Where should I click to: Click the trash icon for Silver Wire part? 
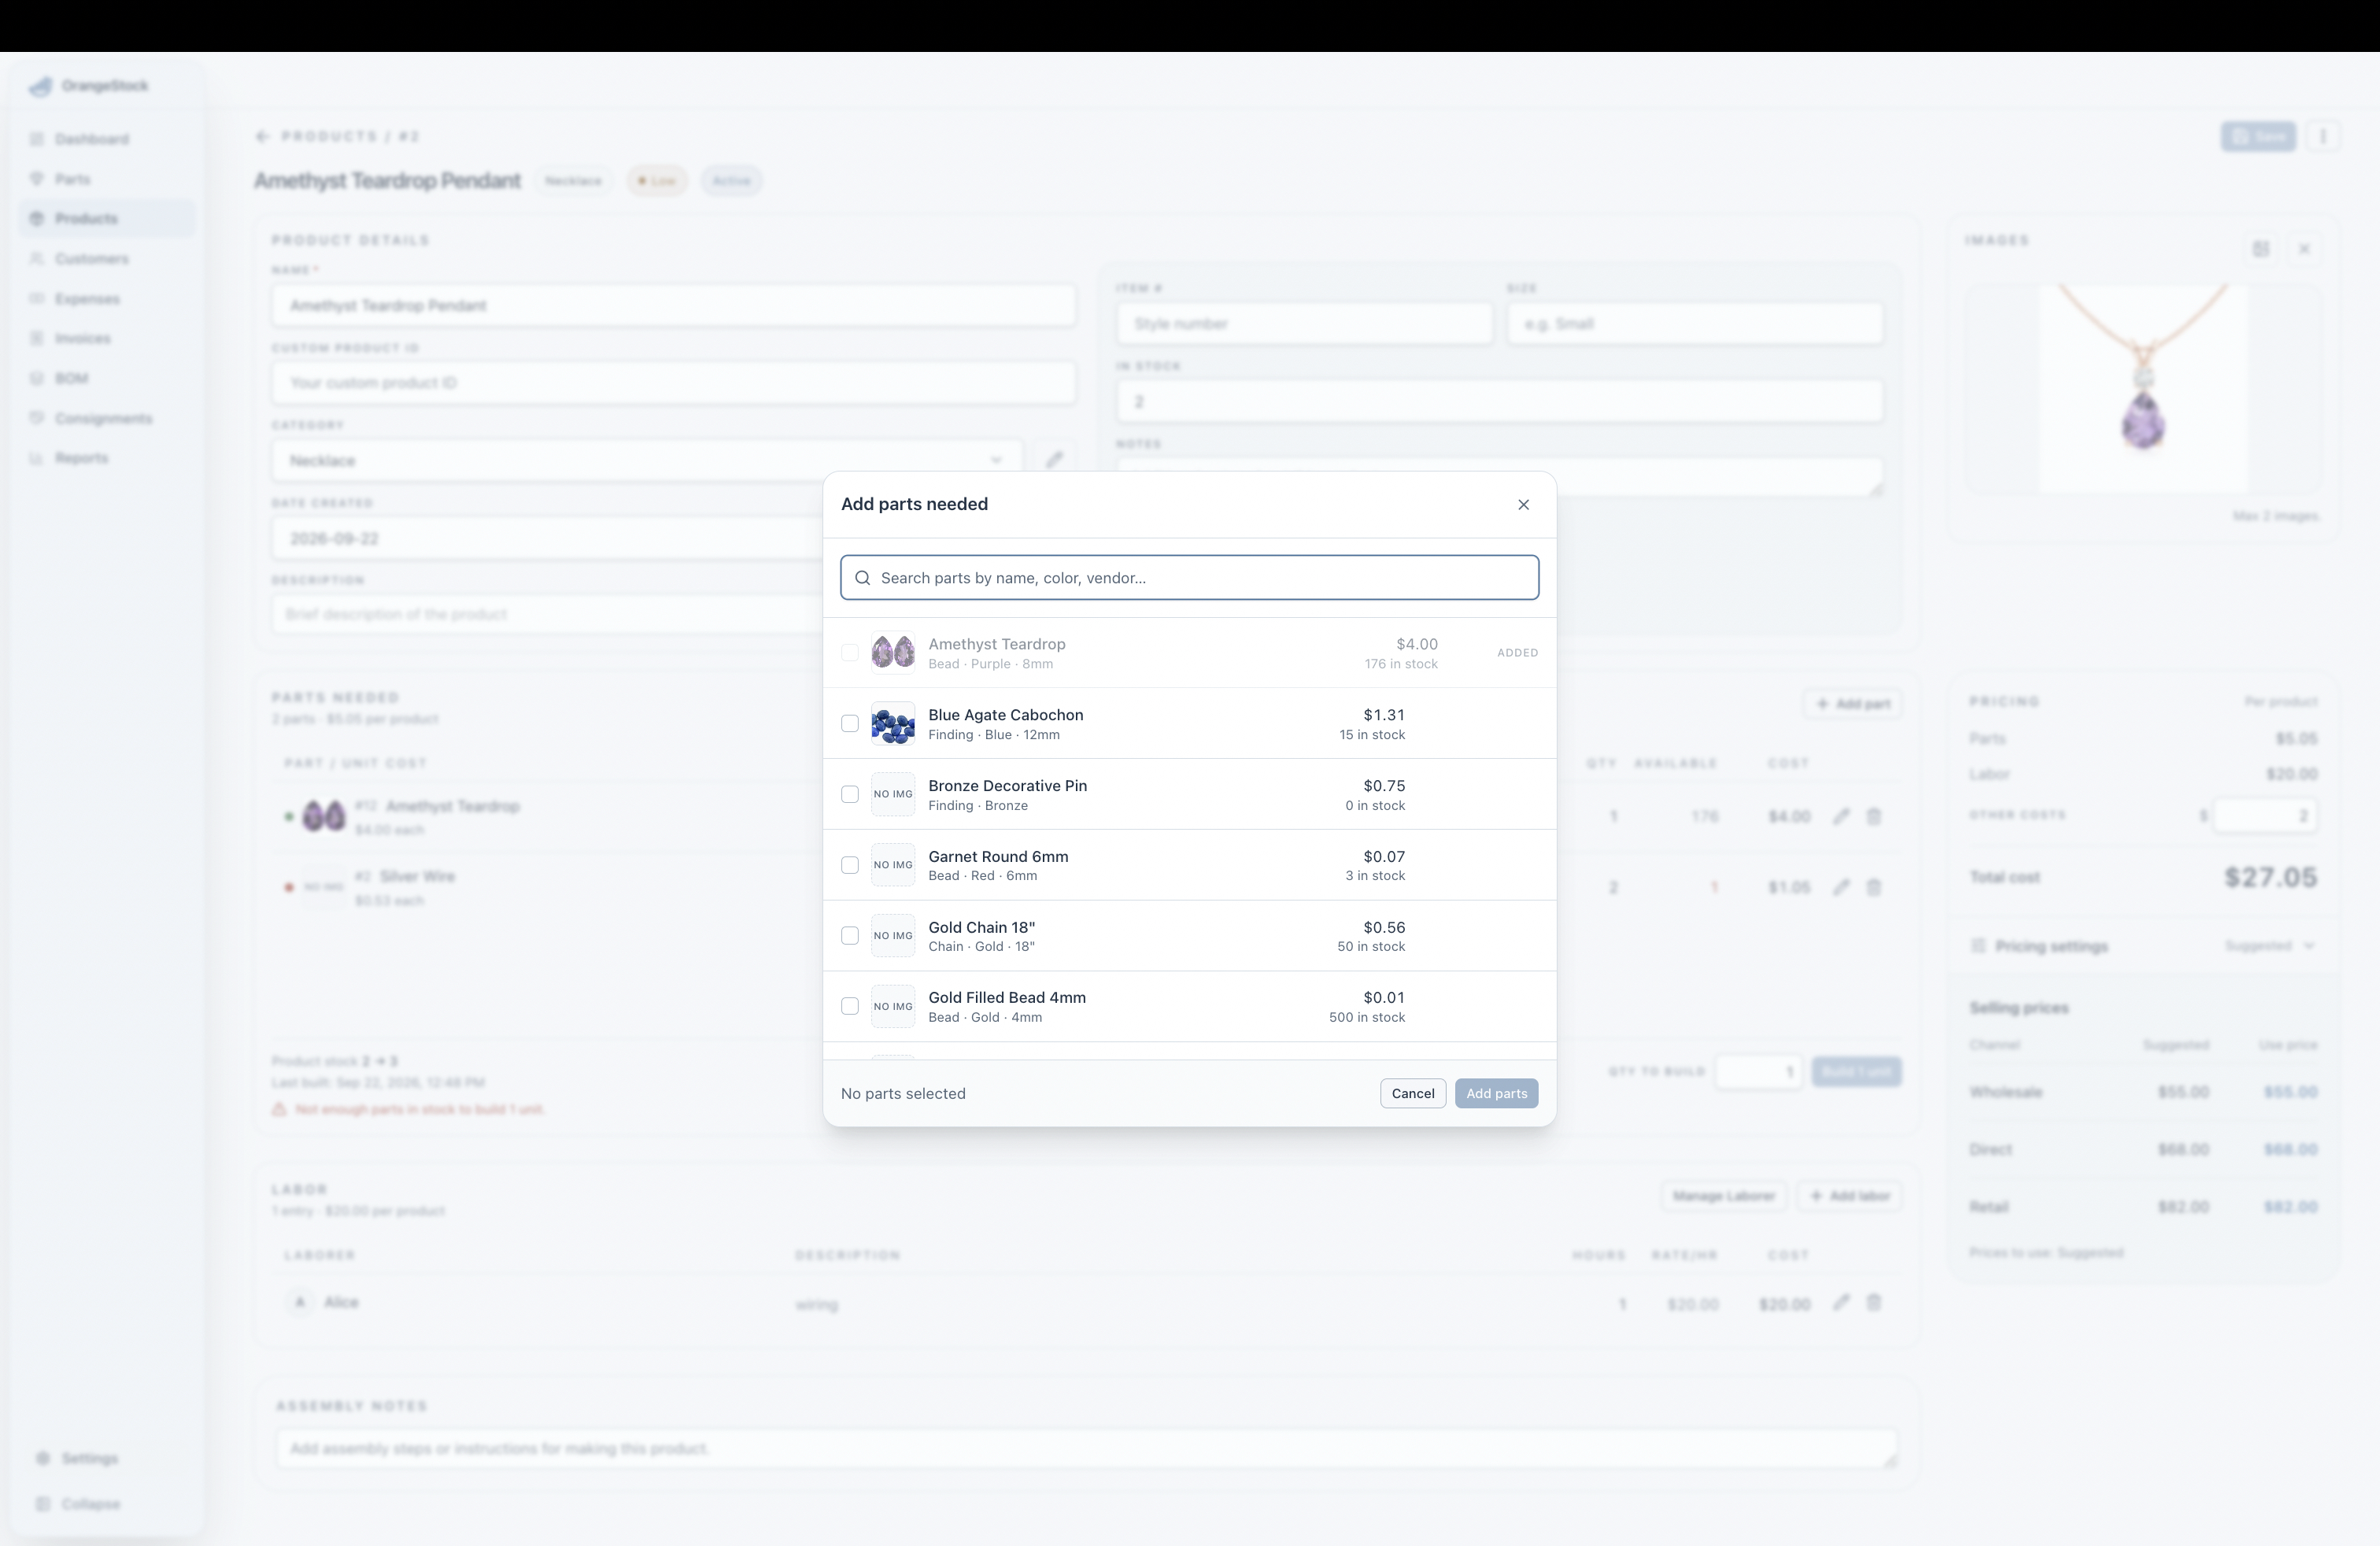point(1874,887)
